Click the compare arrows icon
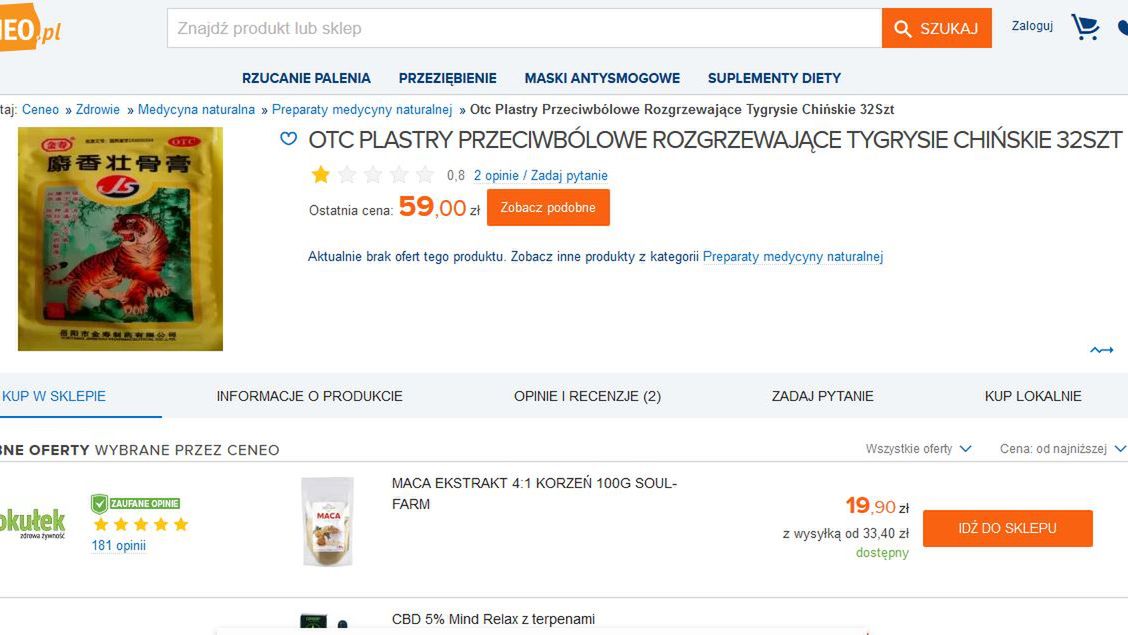This screenshot has height=635, width=1128. 1101,350
